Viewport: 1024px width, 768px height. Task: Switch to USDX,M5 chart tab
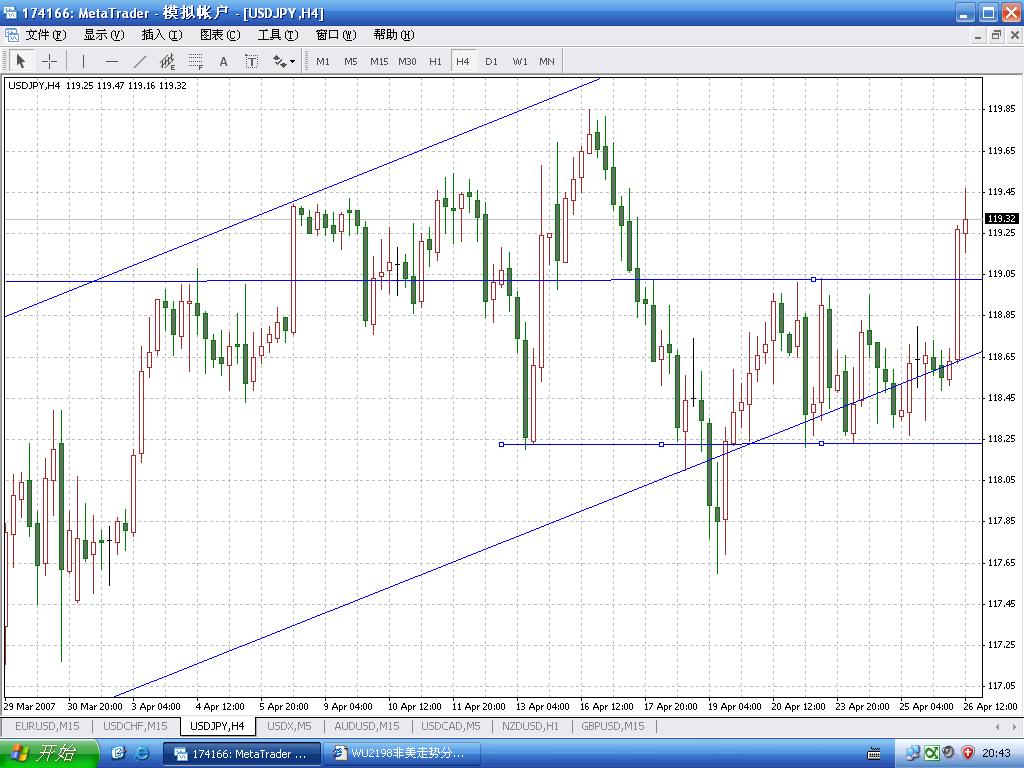pos(289,726)
